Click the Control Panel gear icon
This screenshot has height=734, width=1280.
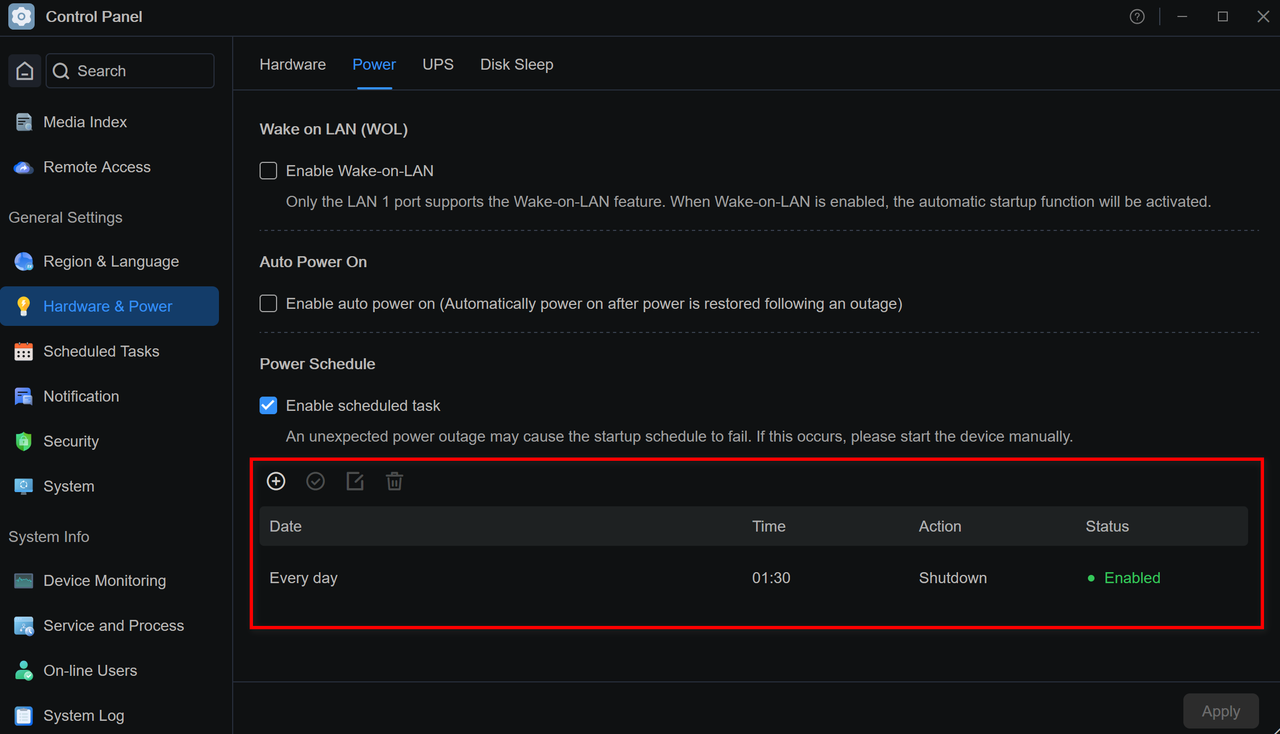[22, 17]
